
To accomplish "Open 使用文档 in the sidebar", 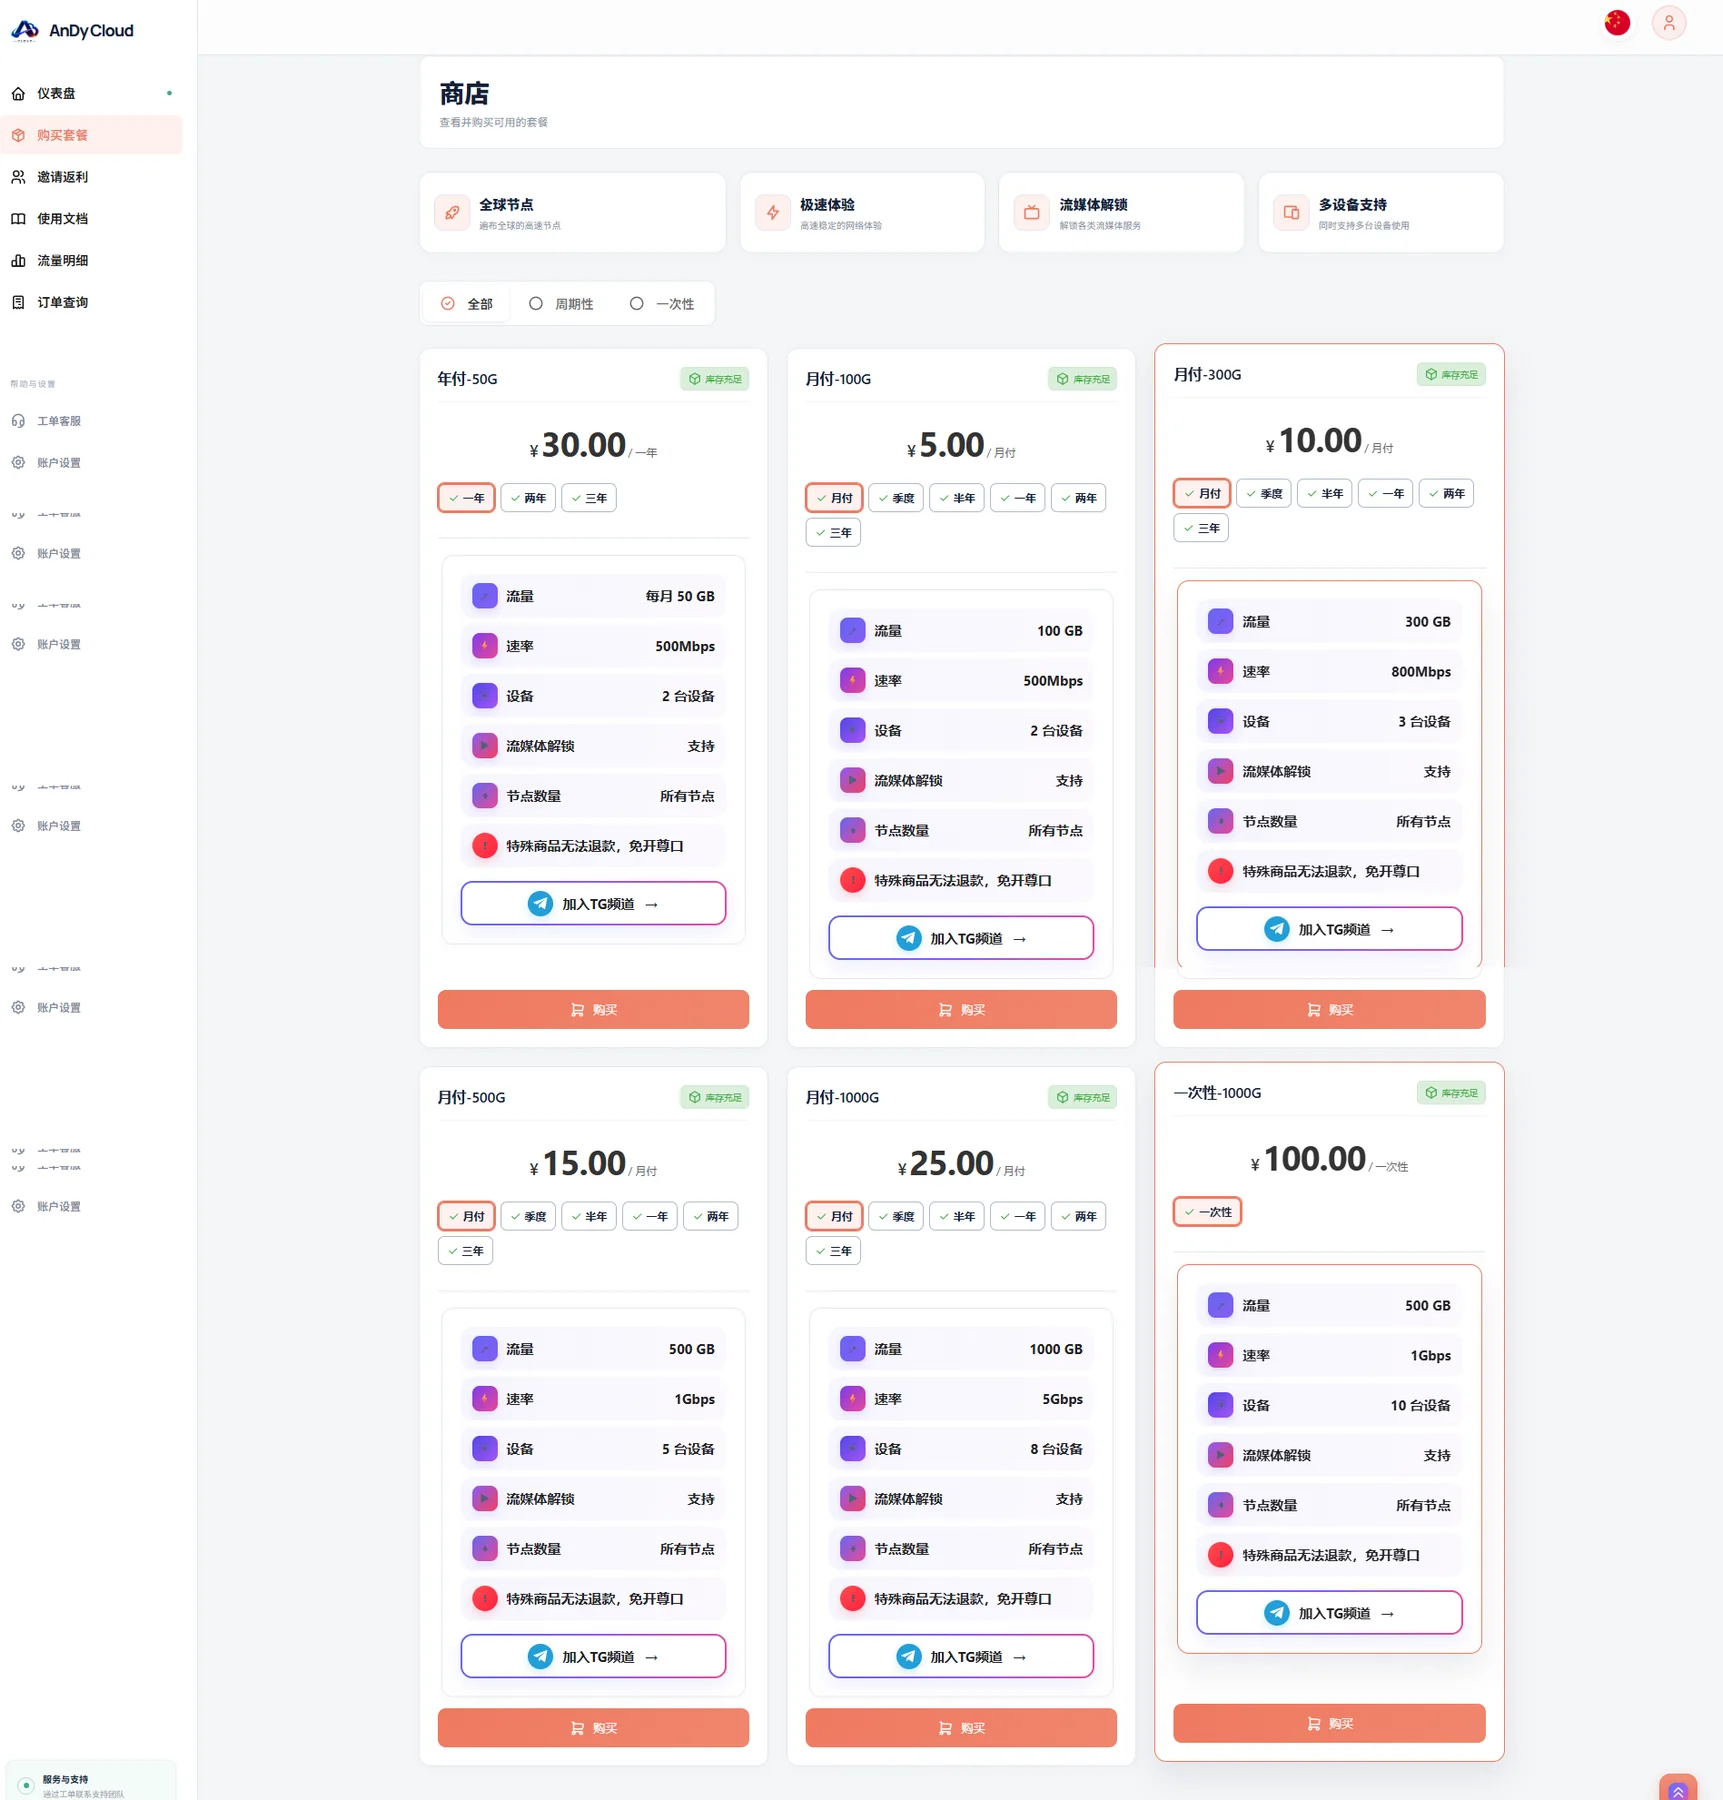I will coord(91,219).
